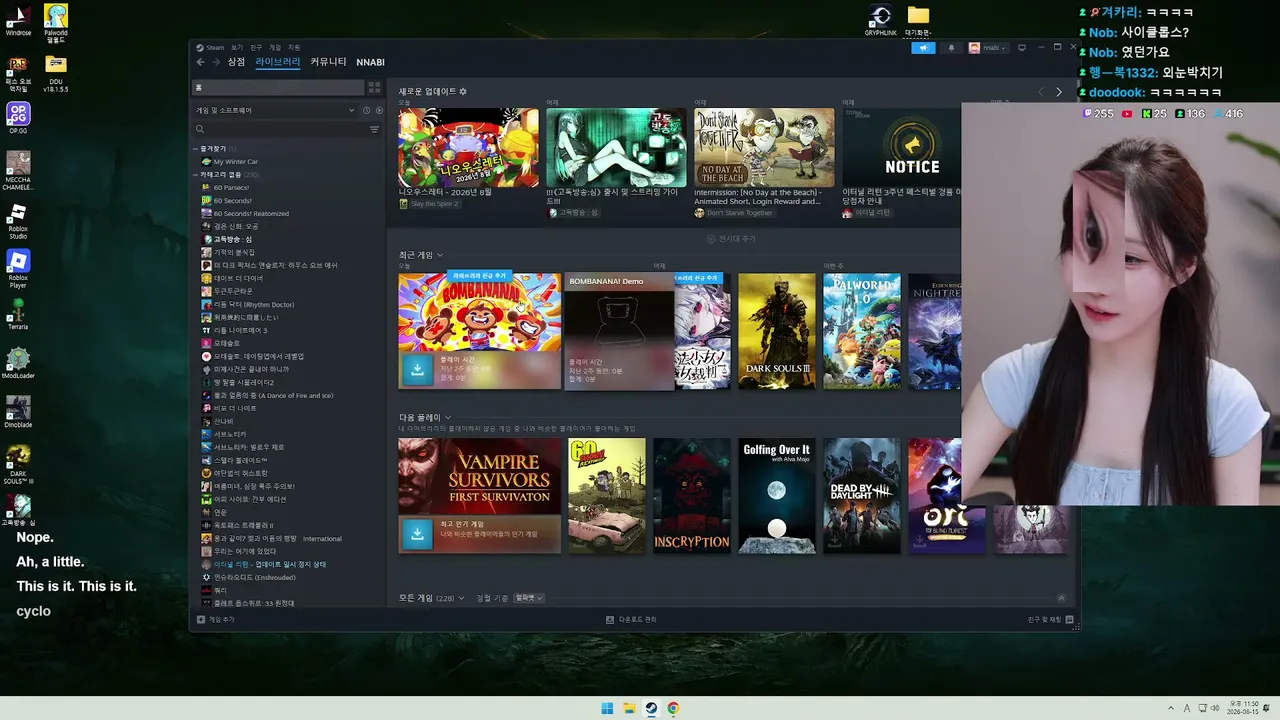Open Roblox Studio desktop icon
The height and width of the screenshot is (720, 1280).
(x=18, y=221)
